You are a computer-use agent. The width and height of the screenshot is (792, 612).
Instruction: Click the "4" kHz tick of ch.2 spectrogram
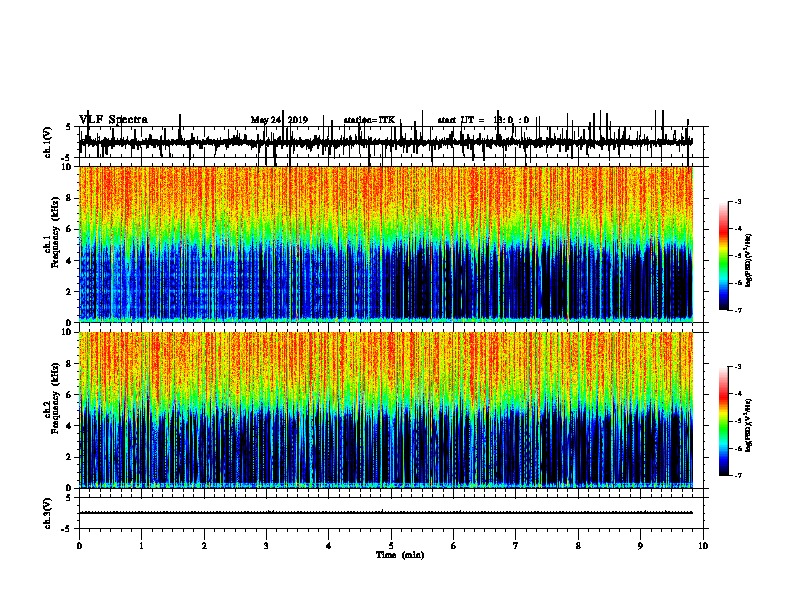[x=70, y=426]
